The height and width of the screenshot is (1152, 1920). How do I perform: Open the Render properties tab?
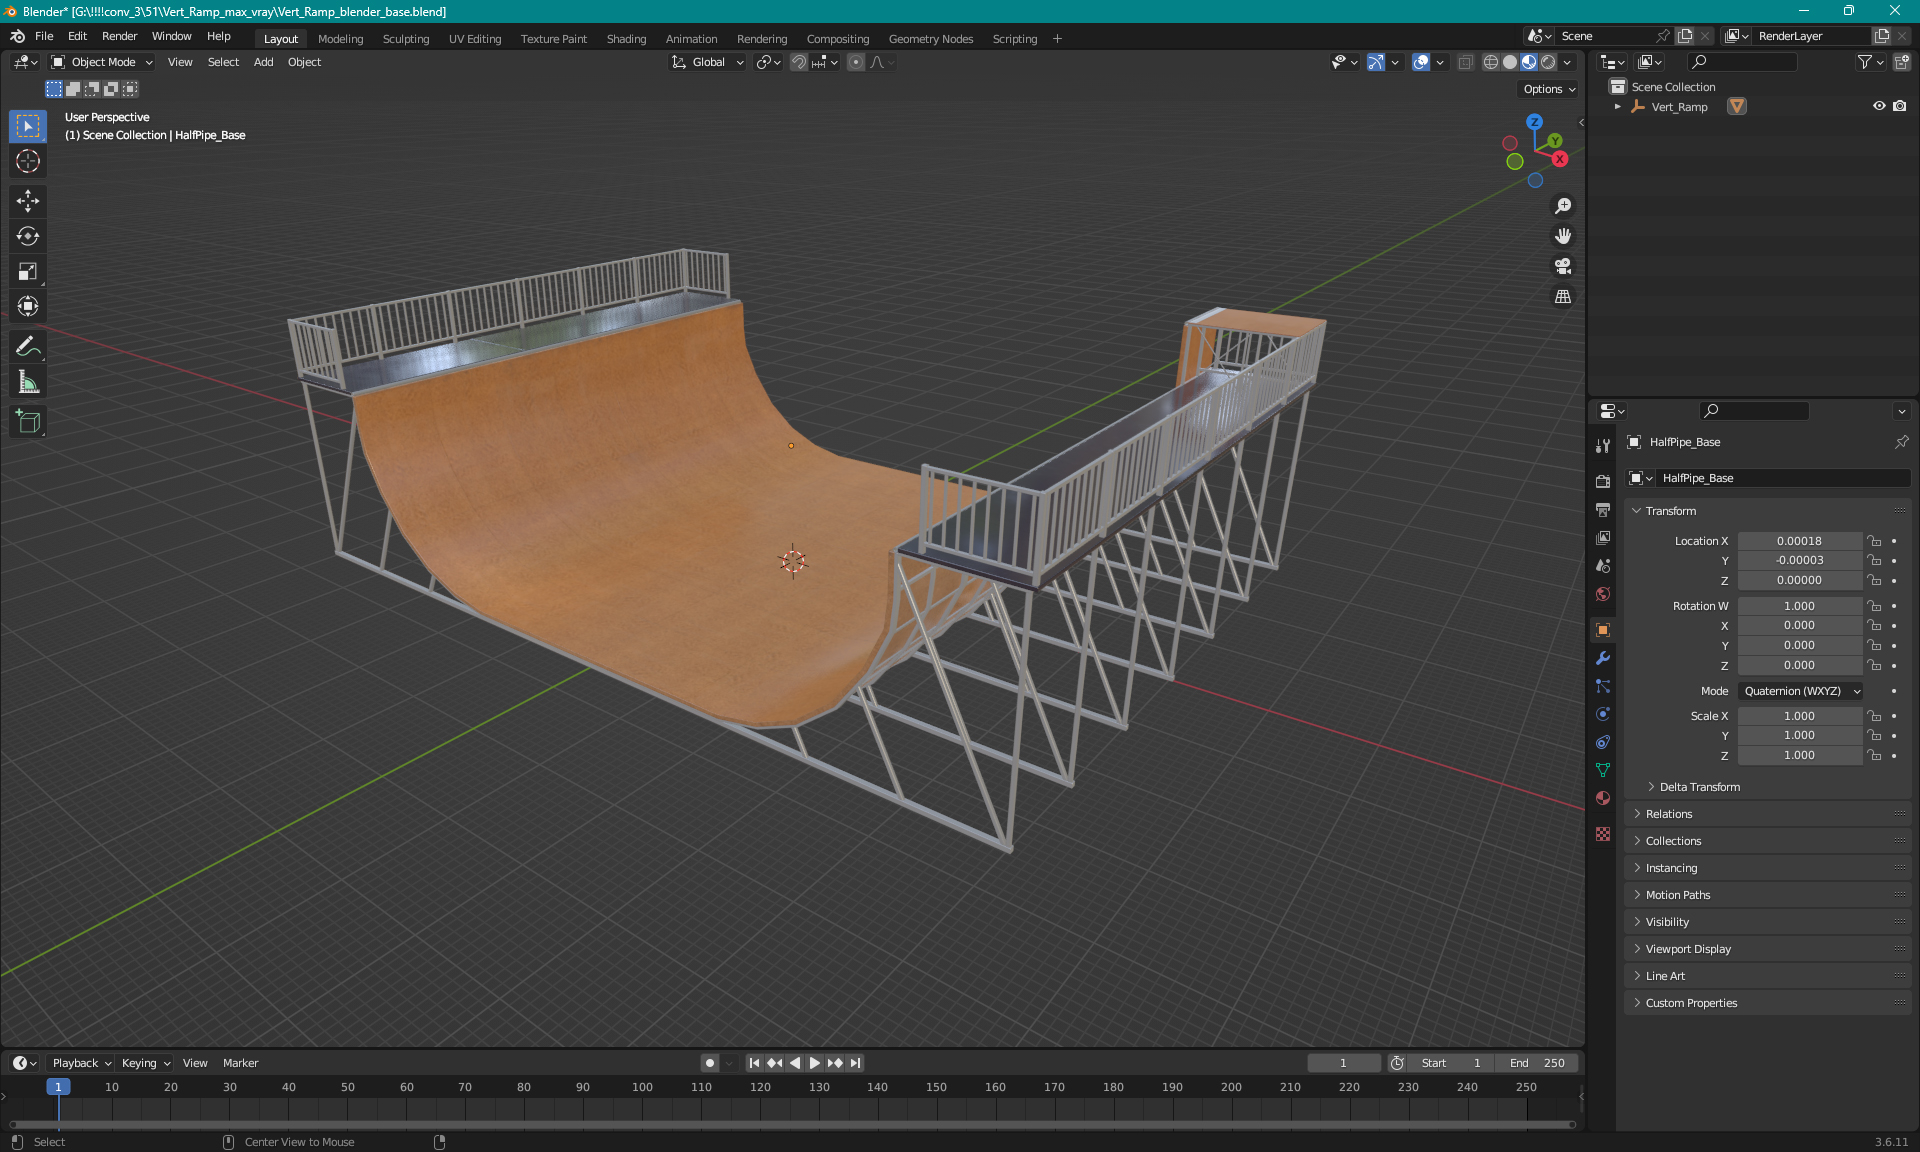point(1603,482)
